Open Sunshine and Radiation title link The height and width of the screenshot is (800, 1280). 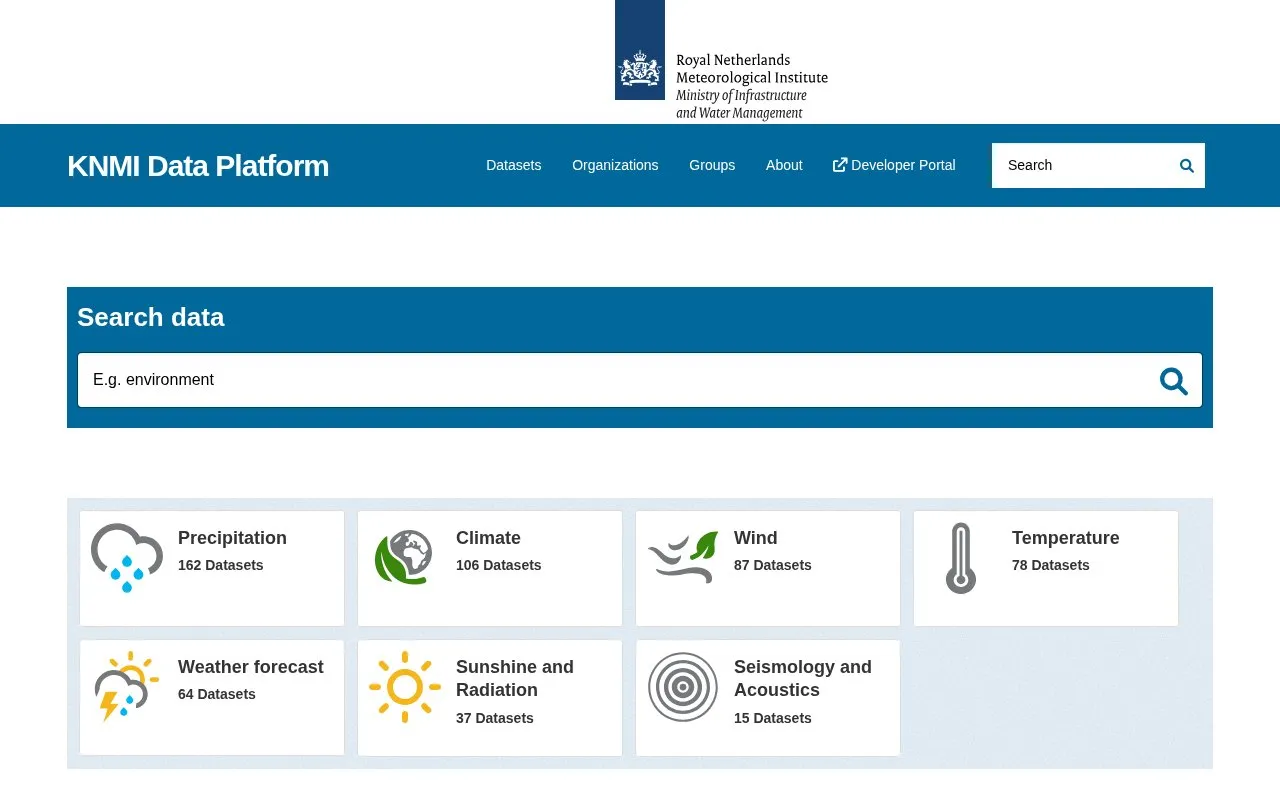click(515, 678)
